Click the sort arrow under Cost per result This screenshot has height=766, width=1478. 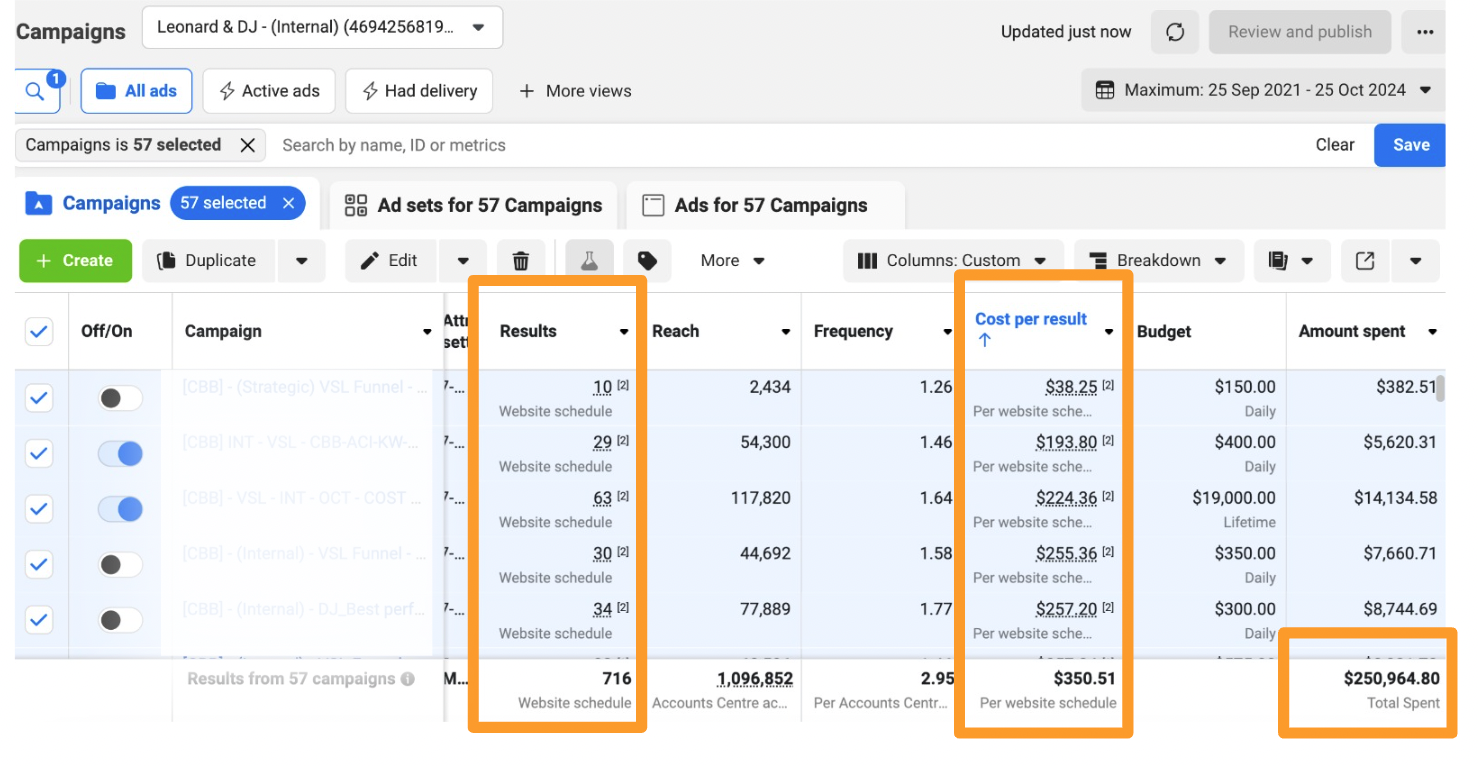coord(985,340)
